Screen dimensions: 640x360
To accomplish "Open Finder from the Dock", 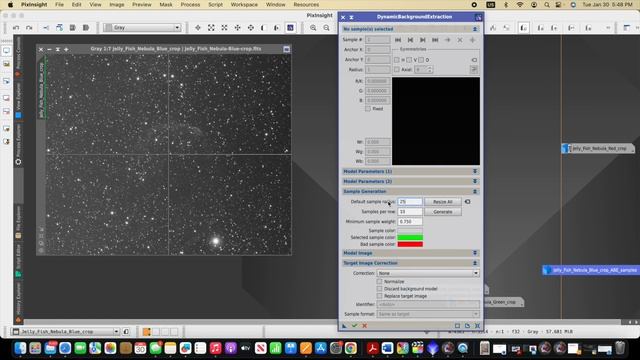I will pyautogui.click(x=20, y=348).
